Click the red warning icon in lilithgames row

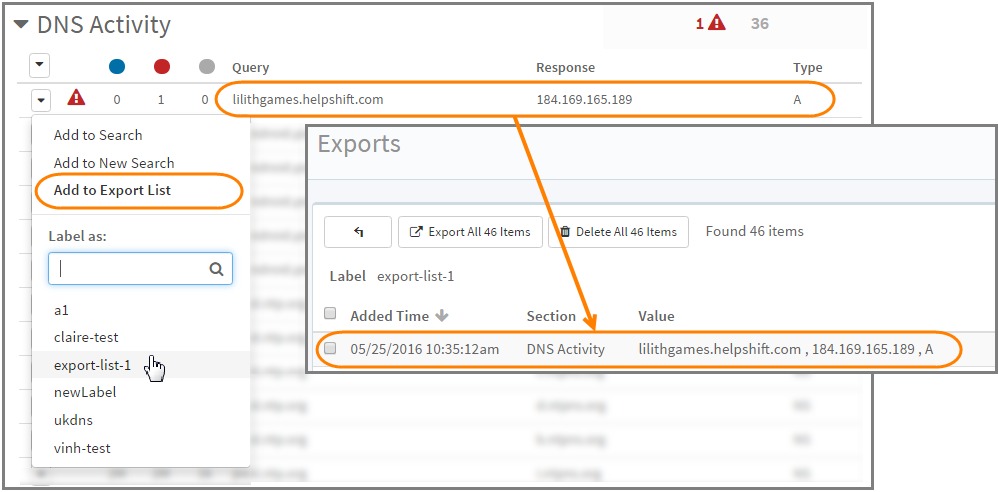76,98
